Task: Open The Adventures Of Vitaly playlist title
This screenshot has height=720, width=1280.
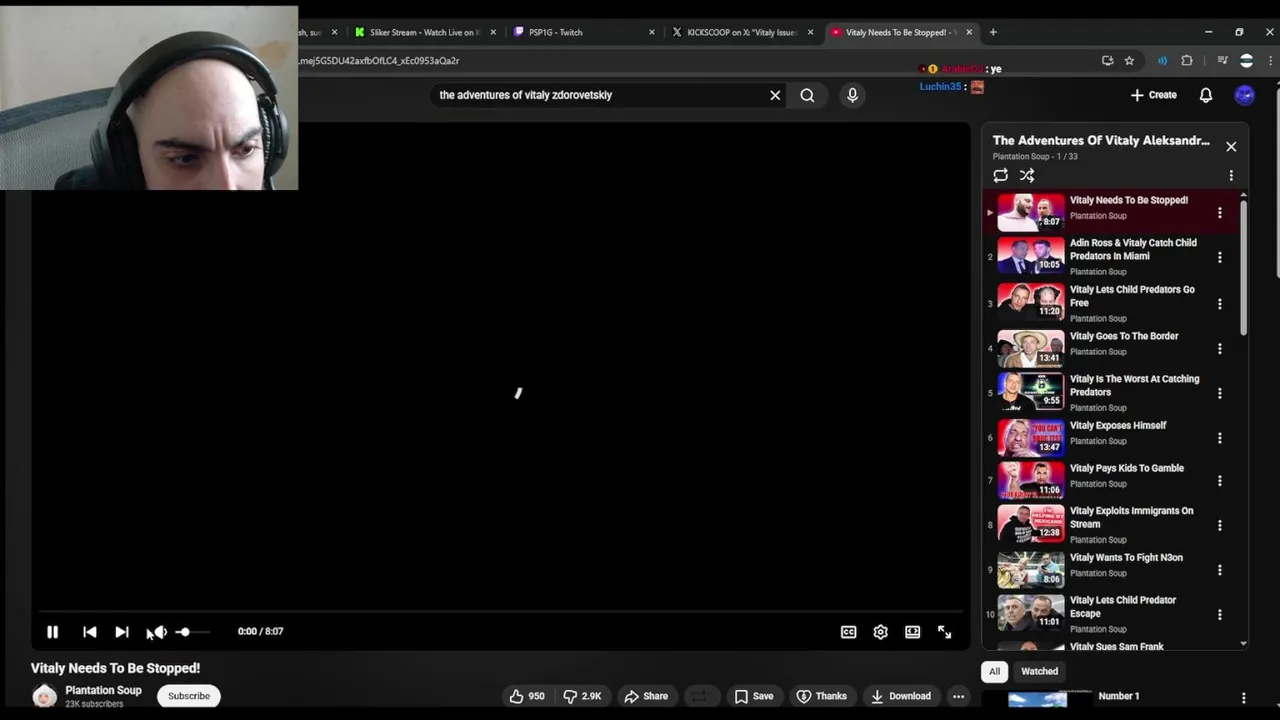Action: coord(1101,141)
